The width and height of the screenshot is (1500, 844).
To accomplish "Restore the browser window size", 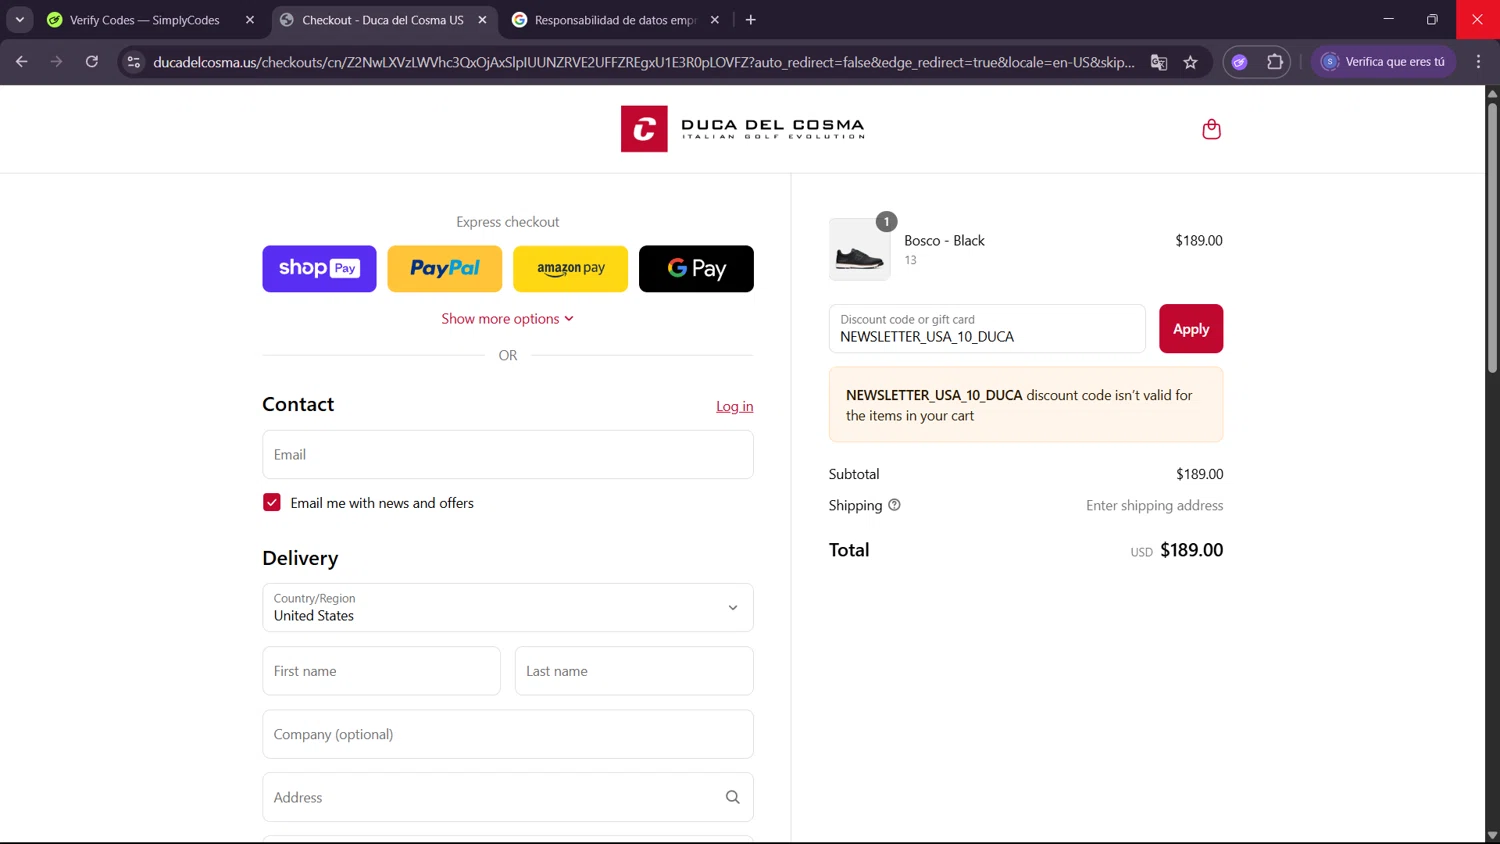I will click(1432, 19).
